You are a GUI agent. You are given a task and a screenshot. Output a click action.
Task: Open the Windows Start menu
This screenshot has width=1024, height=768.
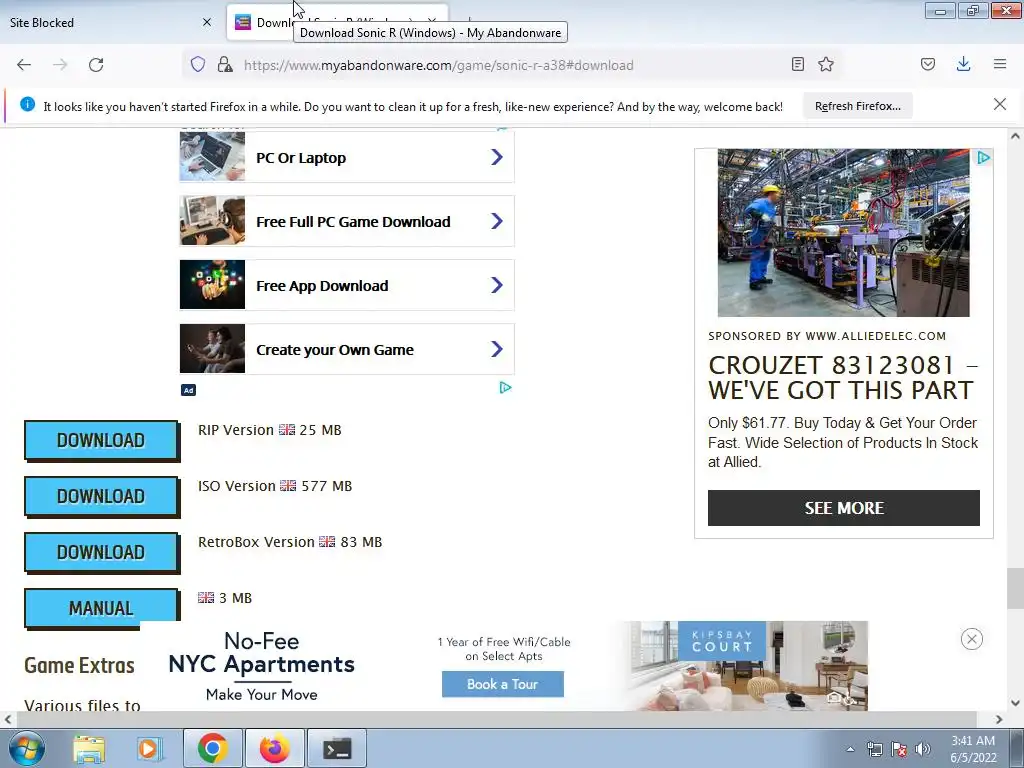click(x=27, y=748)
